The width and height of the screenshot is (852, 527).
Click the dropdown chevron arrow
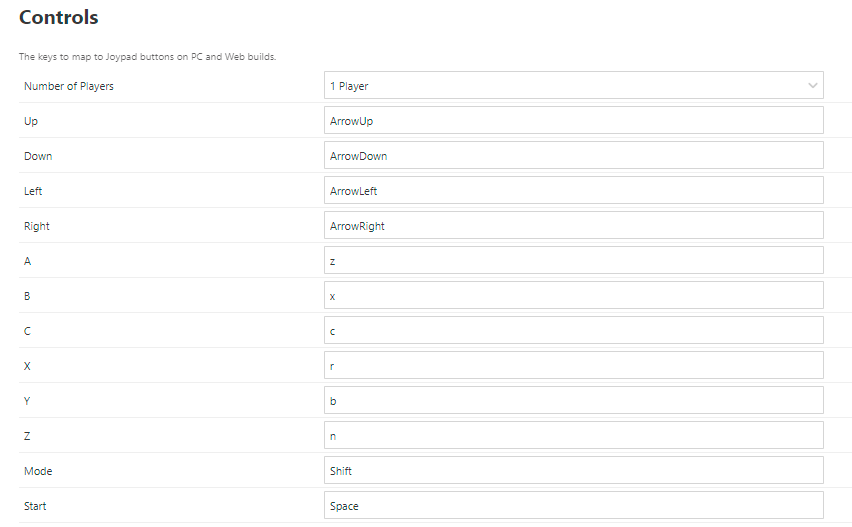(812, 86)
